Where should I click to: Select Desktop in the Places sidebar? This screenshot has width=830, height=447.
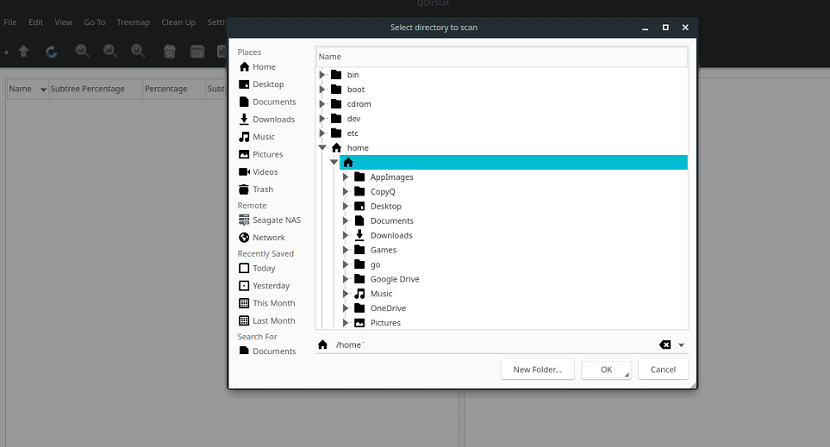268,84
